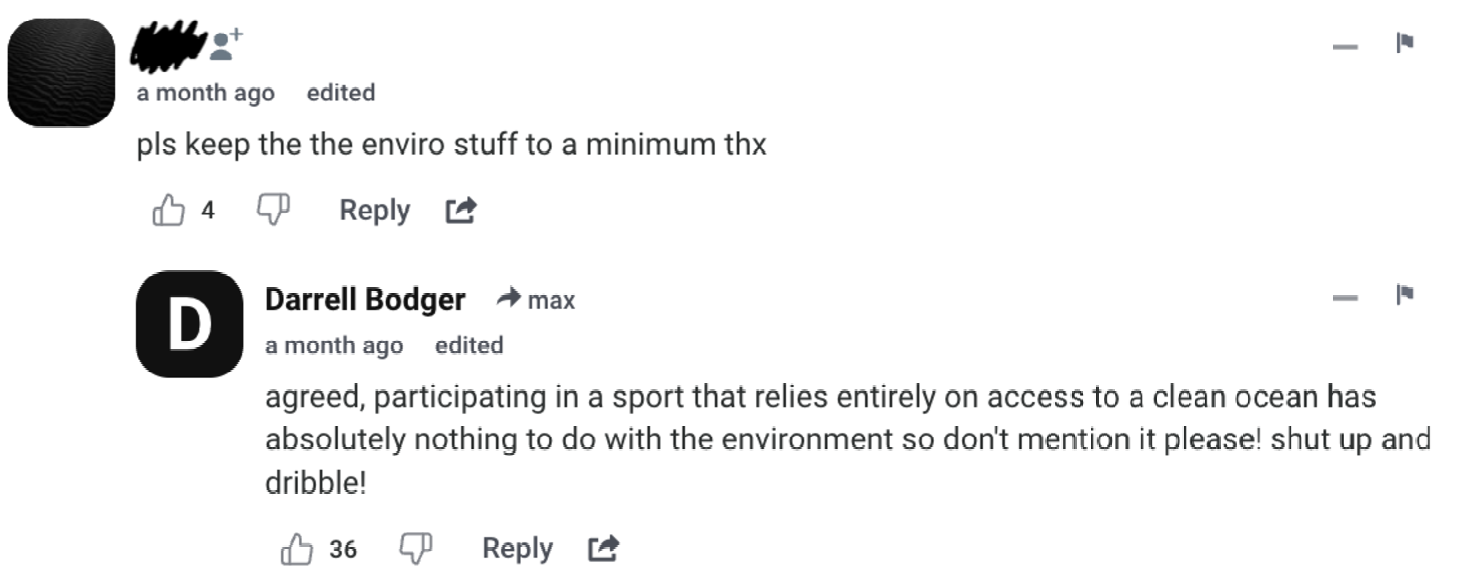This screenshot has height=568, width=1464.
Task: Collapse Darrell Bodger's reply
Action: [1346, 298]
